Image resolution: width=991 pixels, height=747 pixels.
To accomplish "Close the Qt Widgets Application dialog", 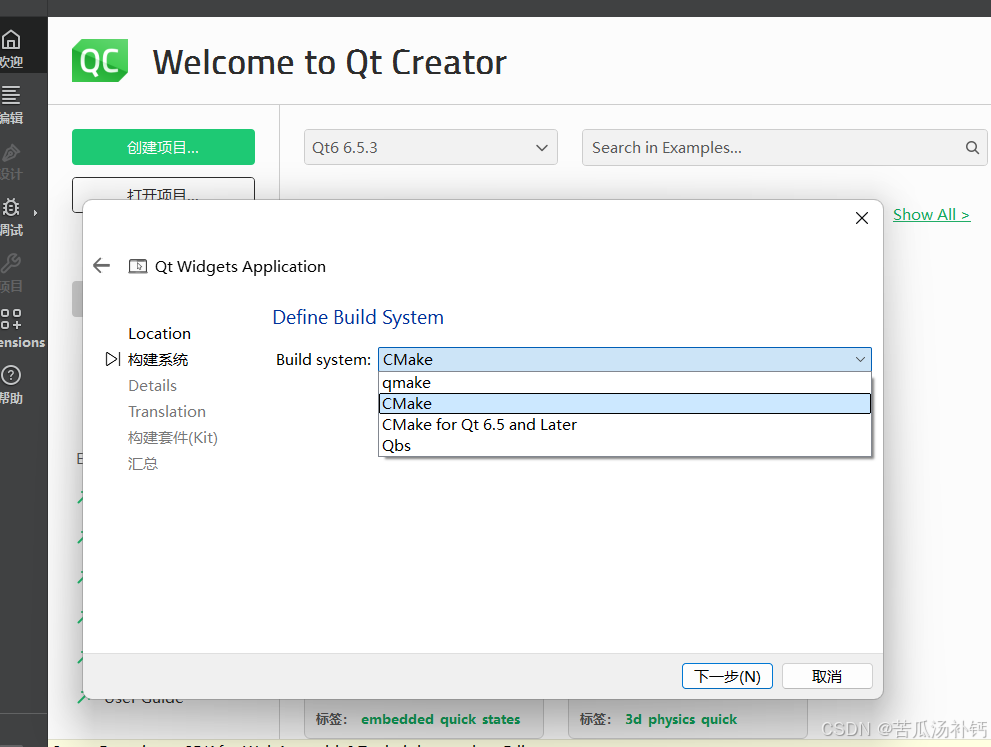I will pyautogui.click(x=861, y=218).
